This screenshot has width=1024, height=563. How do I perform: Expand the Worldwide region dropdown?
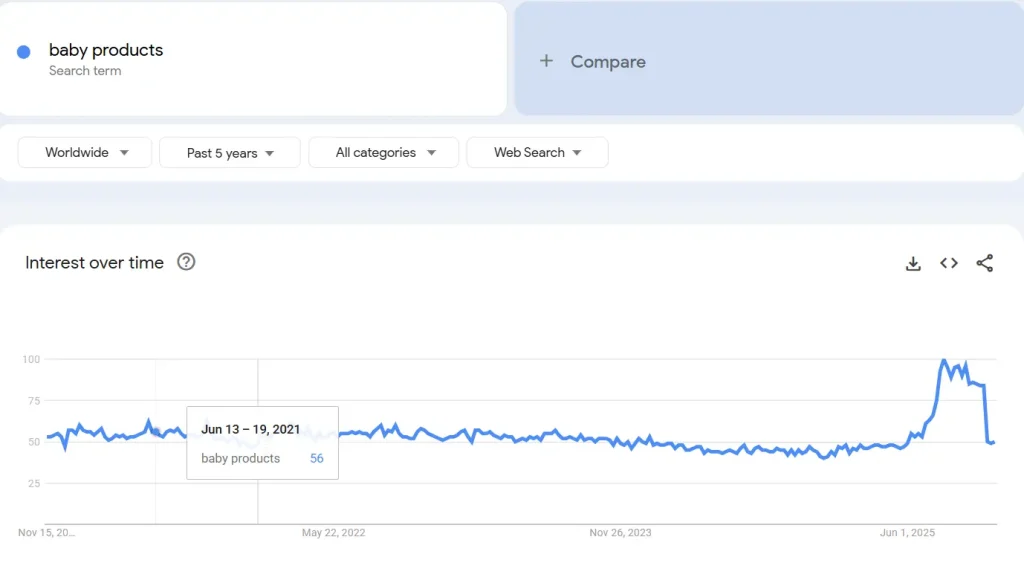point(85,153)
